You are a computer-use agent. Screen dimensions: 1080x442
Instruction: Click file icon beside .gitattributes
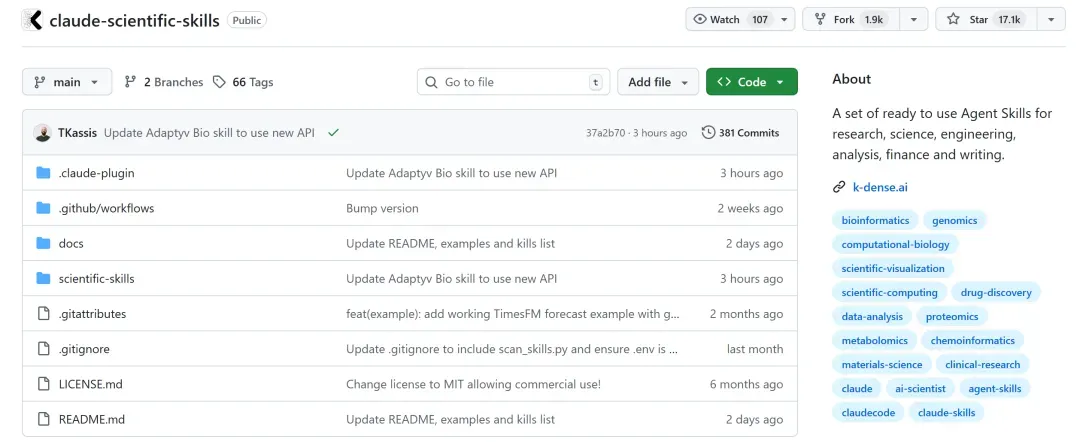pyautogui.click(x=43, y=314)
